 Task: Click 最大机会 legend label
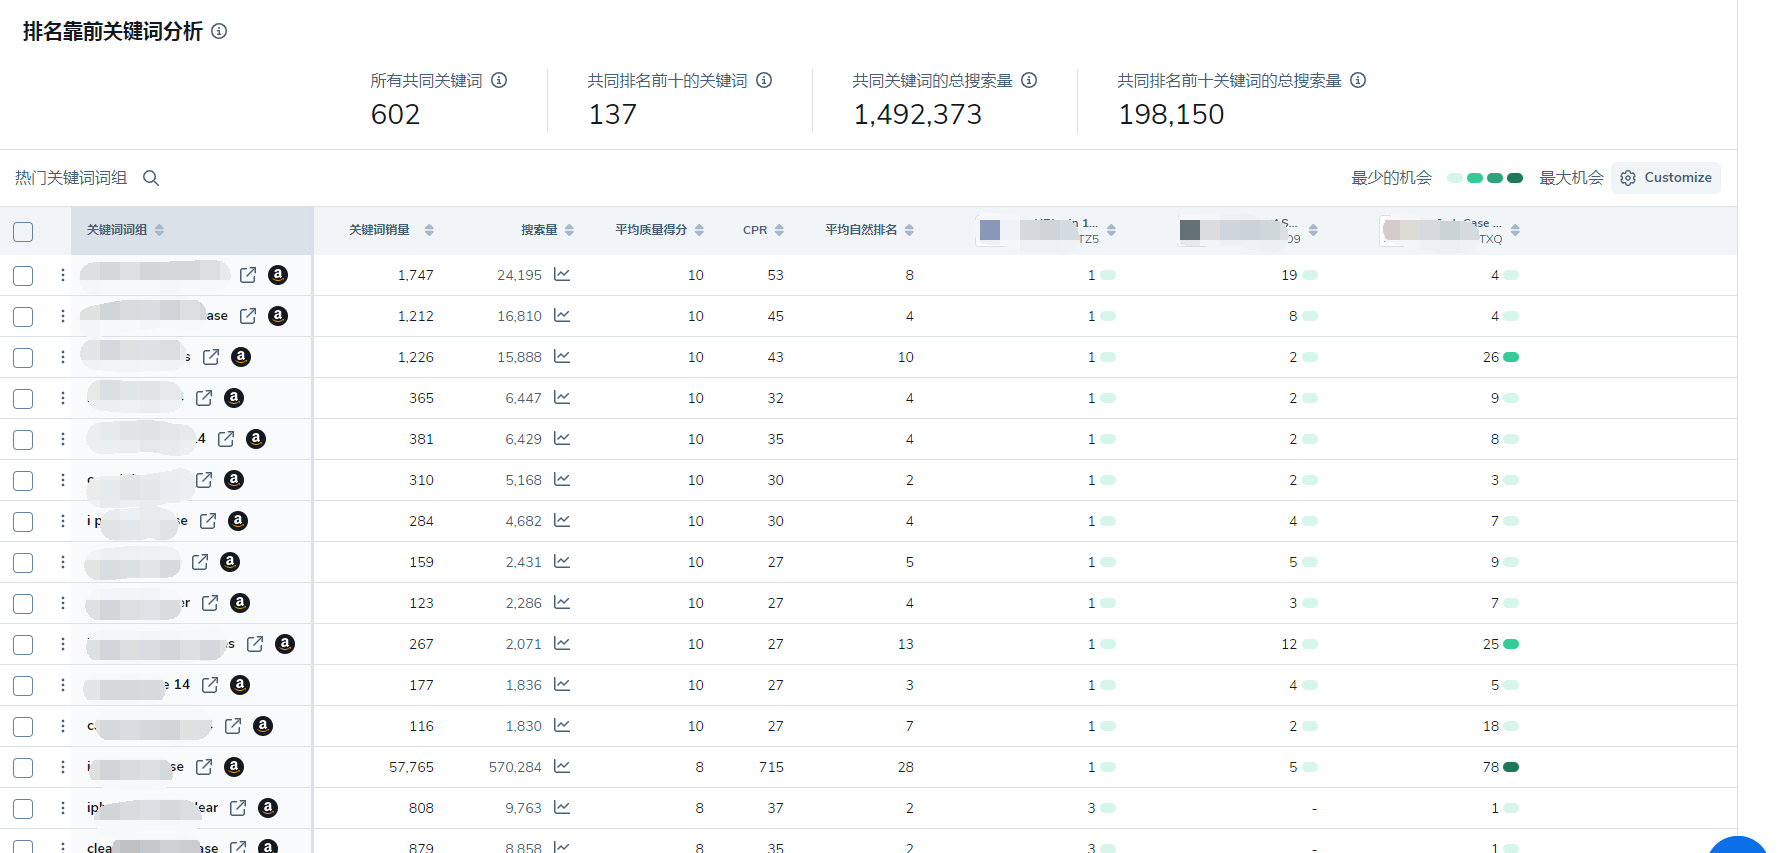coord(1571,178)
